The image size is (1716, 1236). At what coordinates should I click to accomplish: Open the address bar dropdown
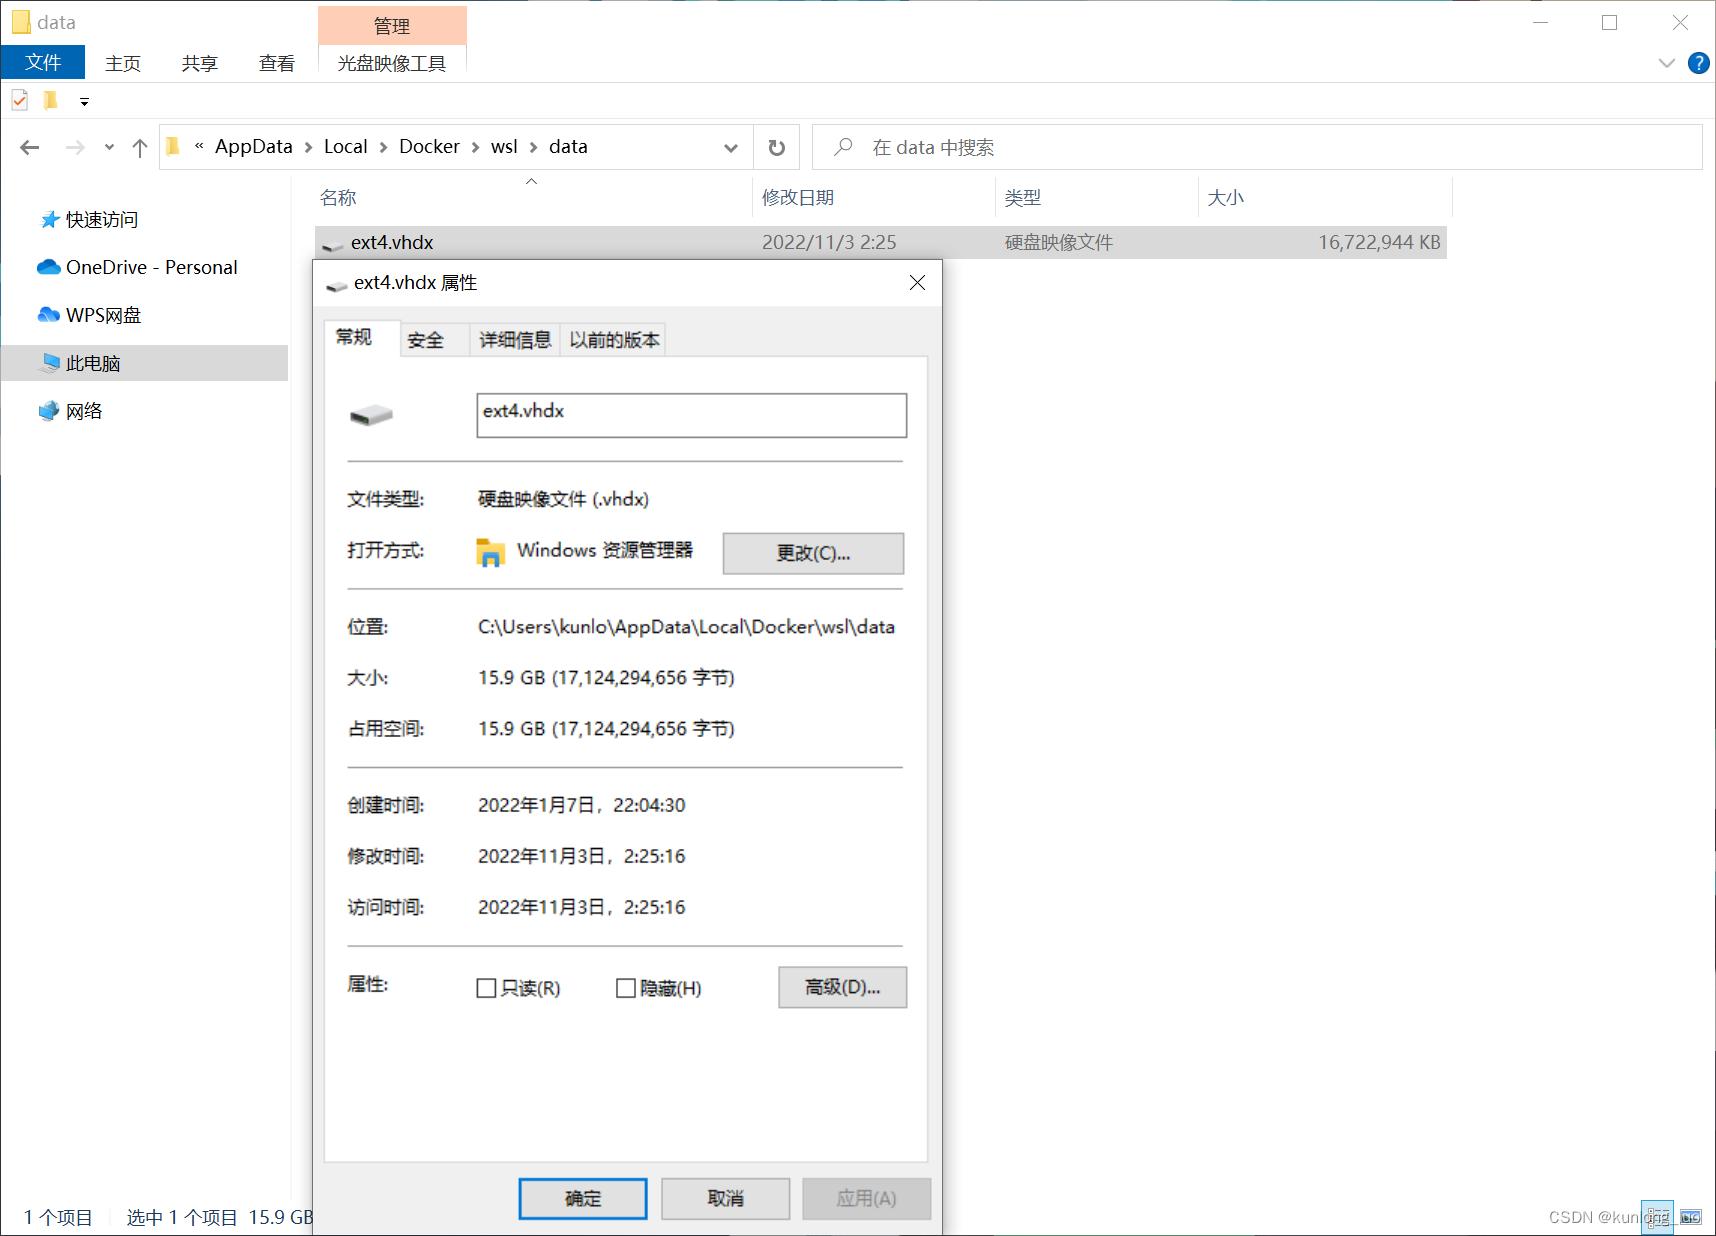tap(731, 147)
